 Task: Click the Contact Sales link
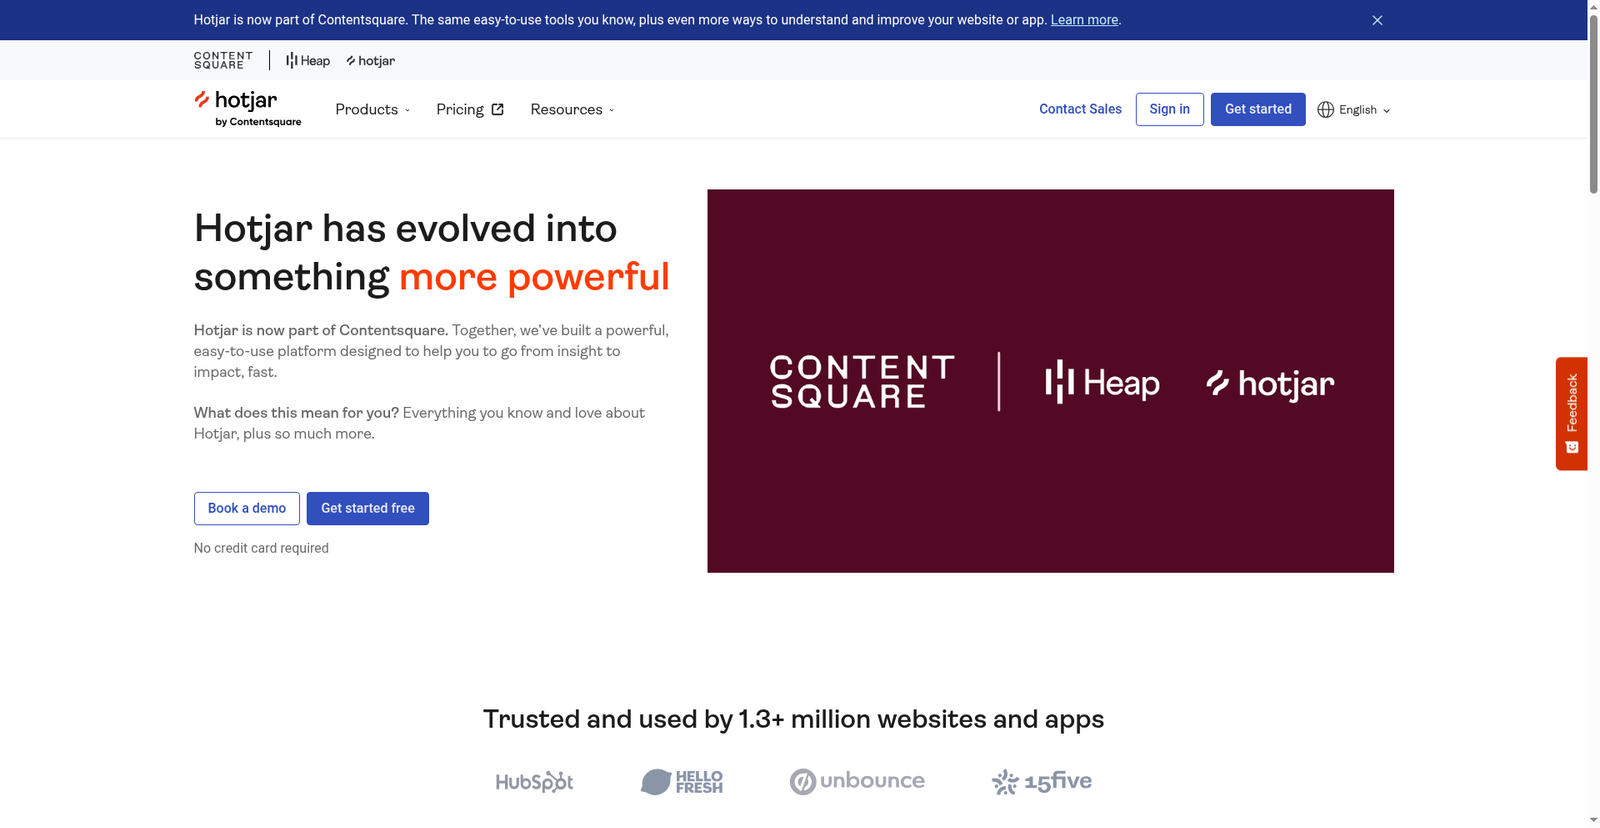[x=1080, y=109]
